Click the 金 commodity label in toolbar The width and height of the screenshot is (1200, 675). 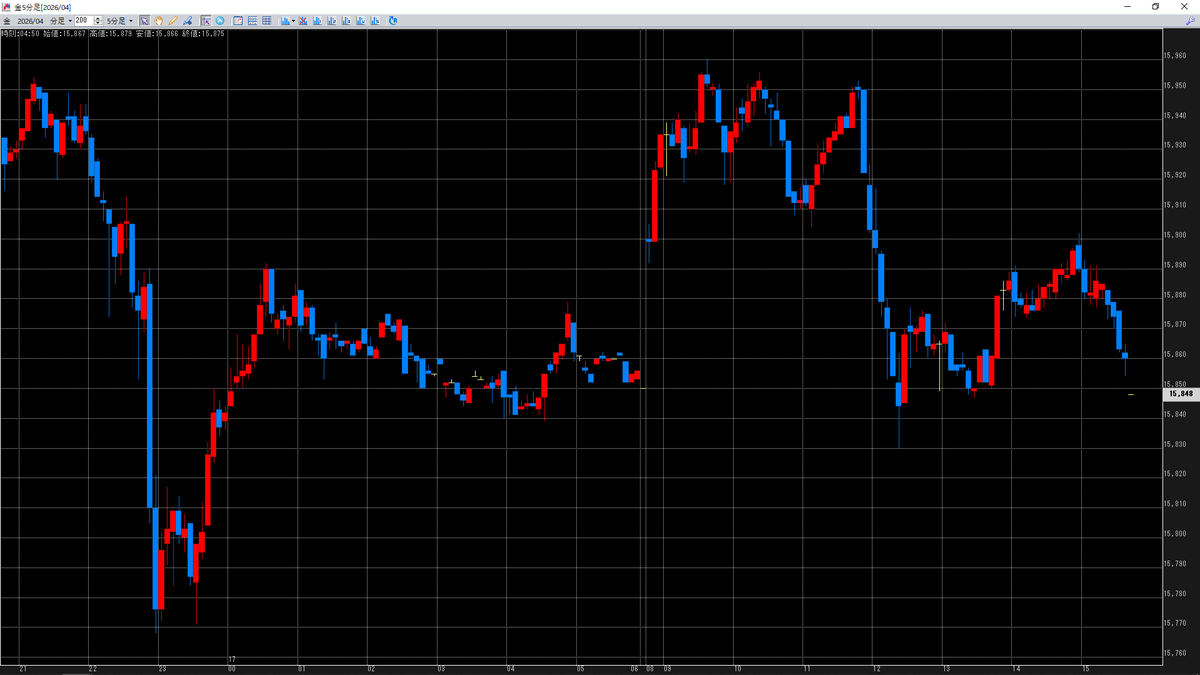[x=7, y=21]
